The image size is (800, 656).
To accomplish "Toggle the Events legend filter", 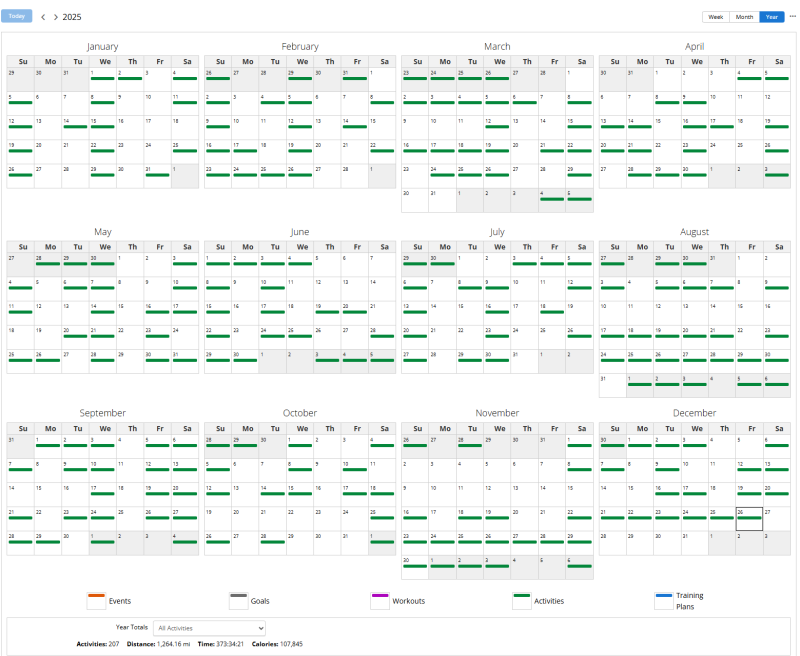I will point(97,600).
